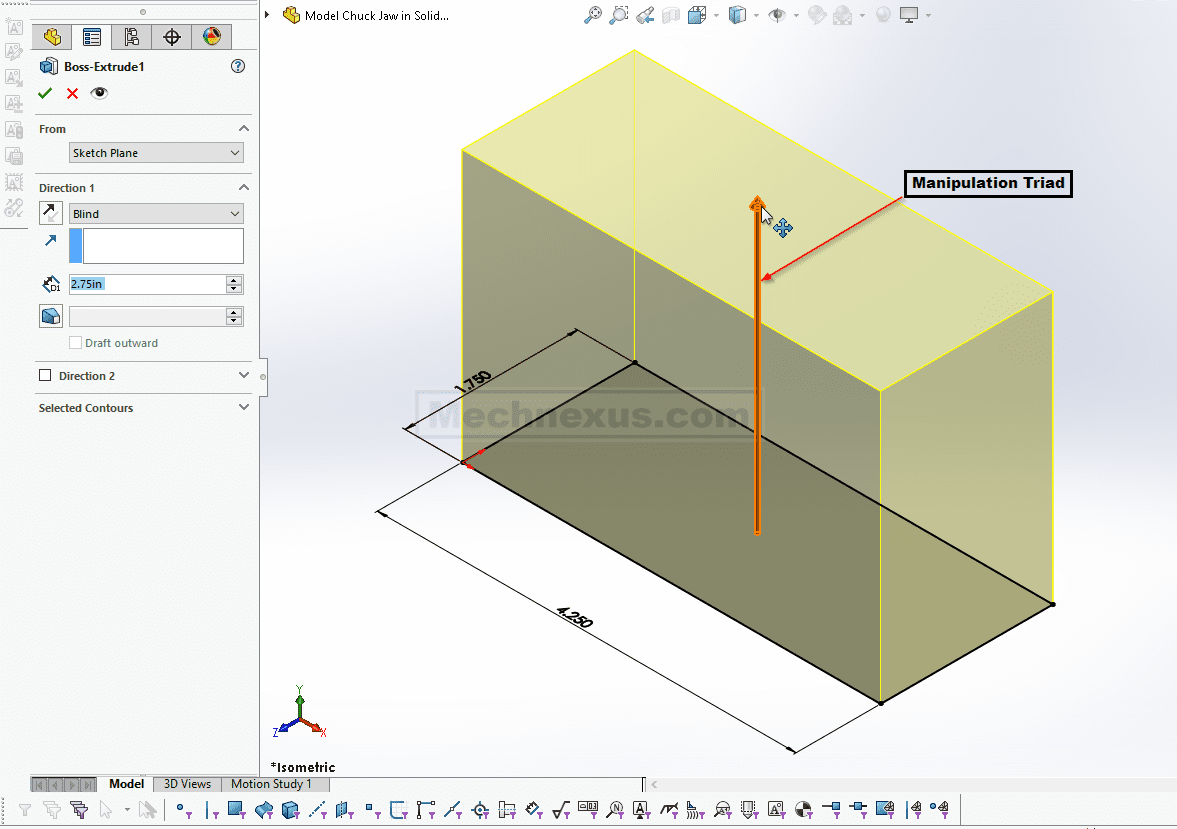Open the DisplayManager color ball tab
This screenshot has height=829, width=1177.
coord(211,38)
